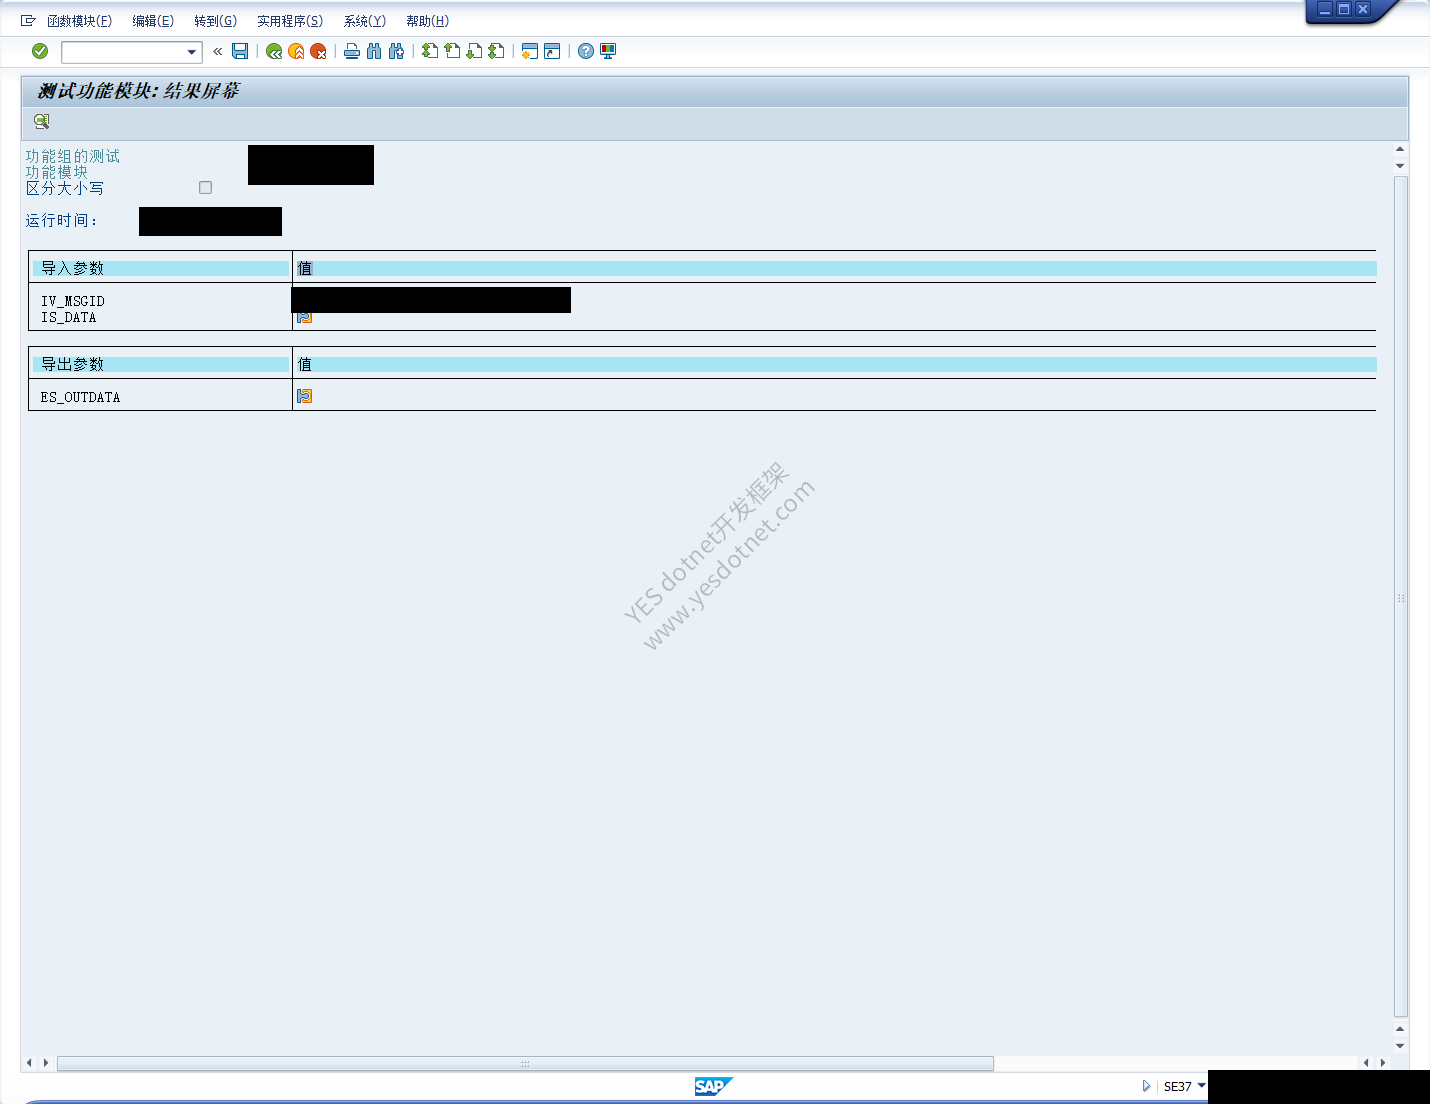This screenshot has width=1430, height=1104.
Task: Toggle the 区分大小写 checkbox
Action: [x=206, y=187]
